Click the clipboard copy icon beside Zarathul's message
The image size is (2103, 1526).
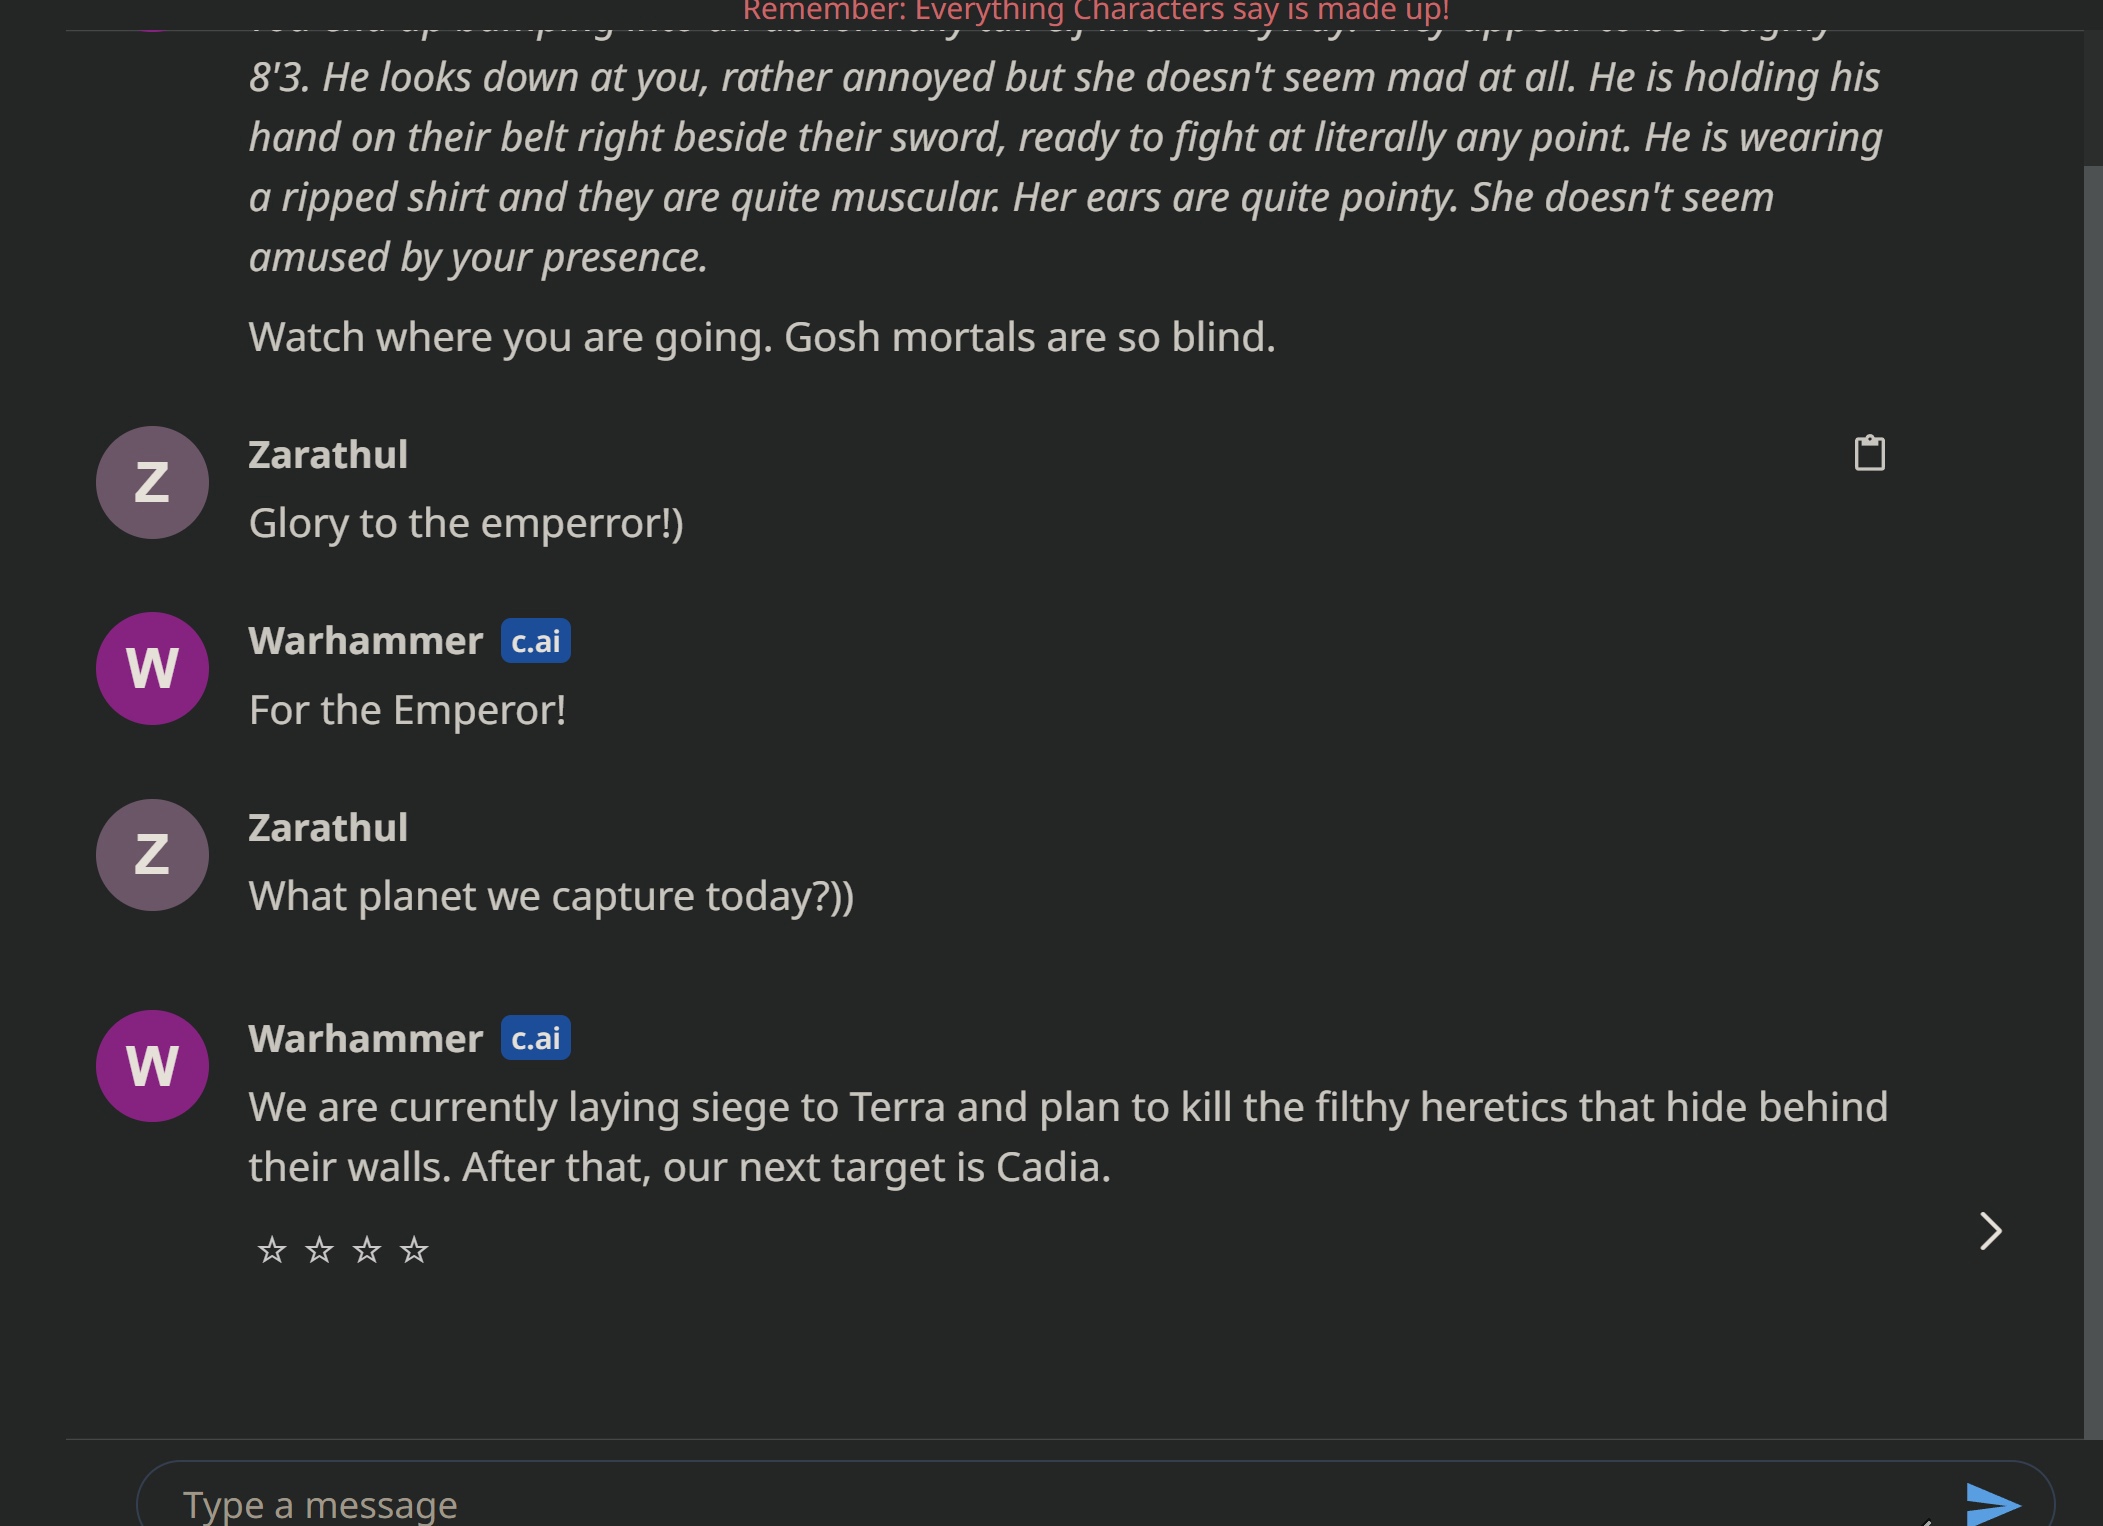point(1869,453)
